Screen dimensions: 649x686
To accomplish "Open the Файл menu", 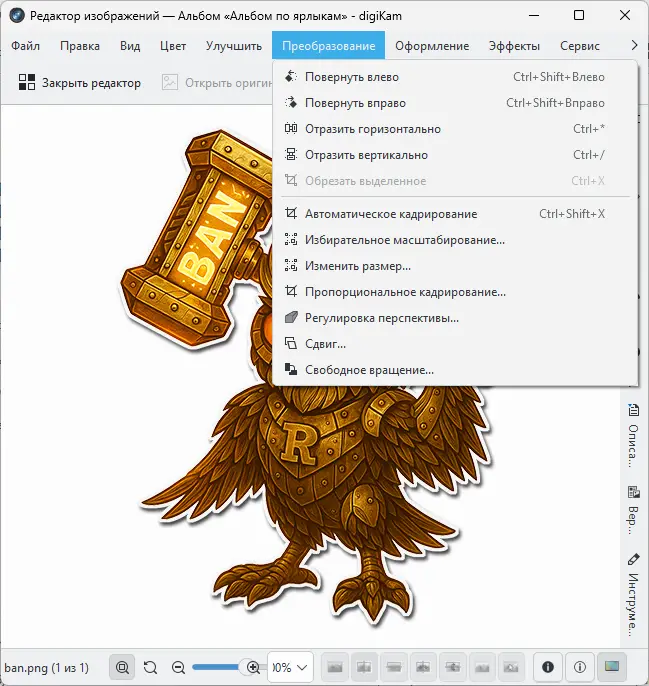I will pyautogui.click(x=25, y=46).
